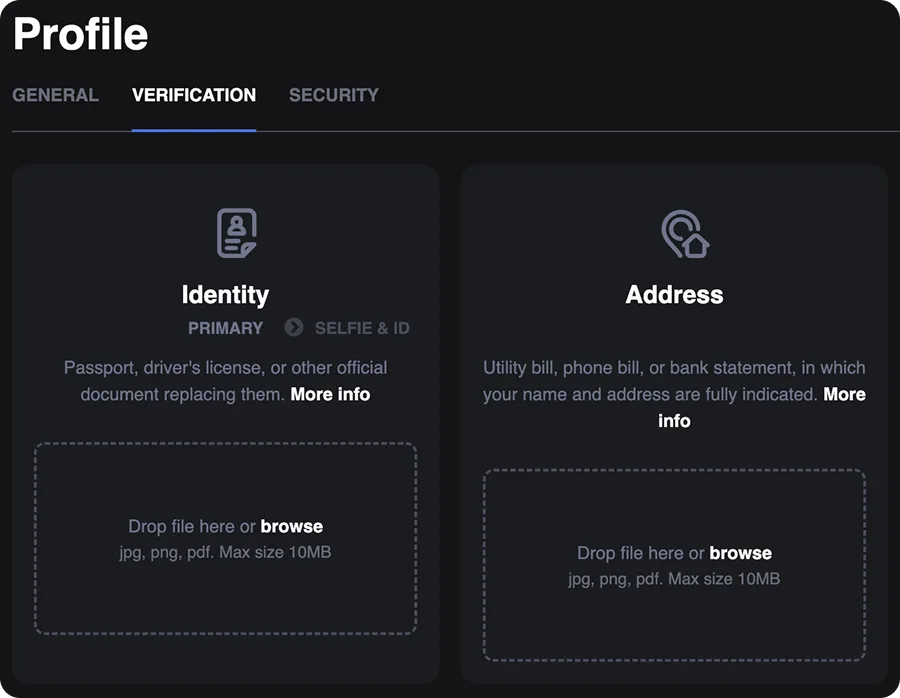Click the Address file drop zone
This screenshot has width=900, height=698.
click(674, 565)
